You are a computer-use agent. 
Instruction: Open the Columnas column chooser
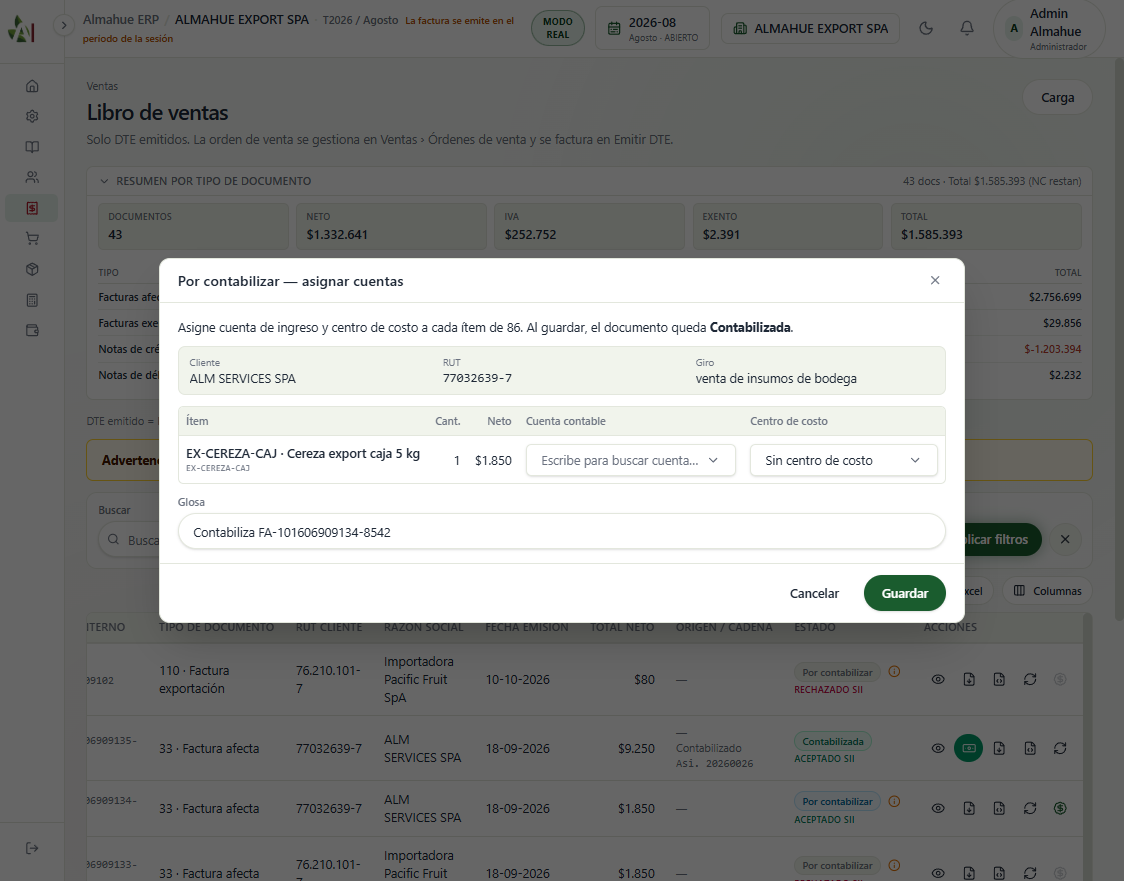click(1047, 591)
